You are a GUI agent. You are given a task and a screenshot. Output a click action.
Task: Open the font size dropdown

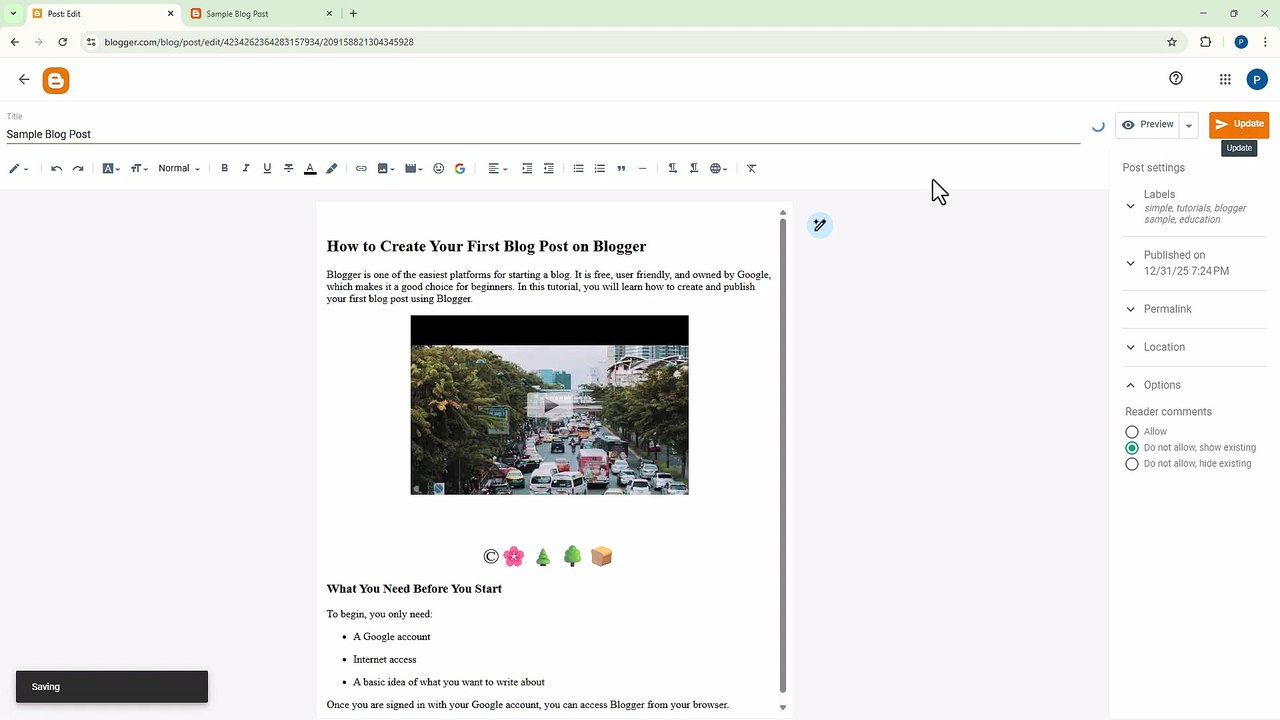pos(139,168)
